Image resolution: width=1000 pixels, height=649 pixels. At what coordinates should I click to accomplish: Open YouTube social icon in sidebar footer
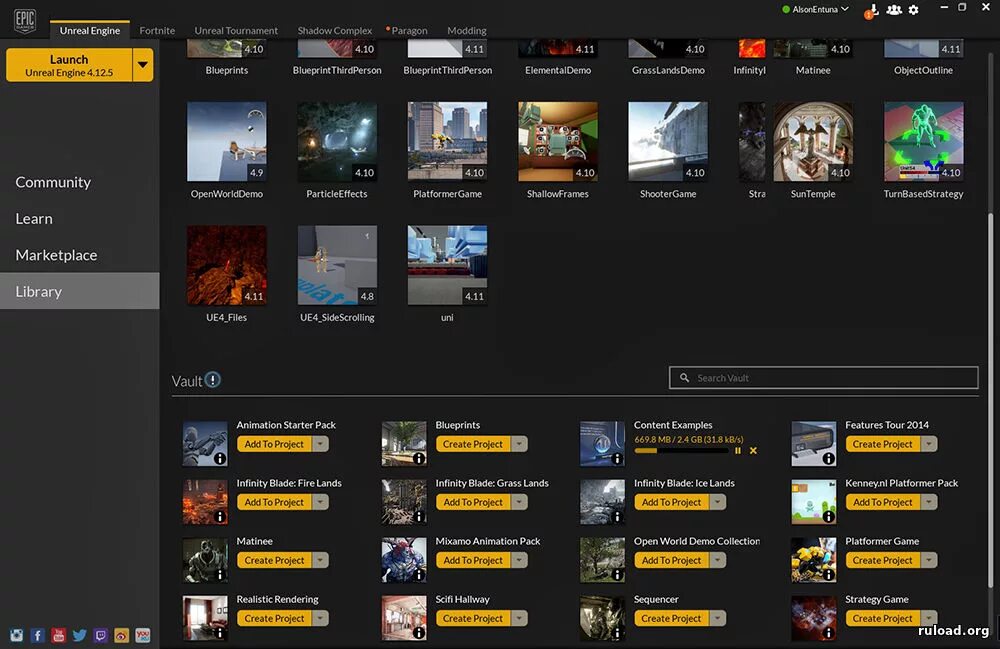pyautogui.click(x=59, y=635)
